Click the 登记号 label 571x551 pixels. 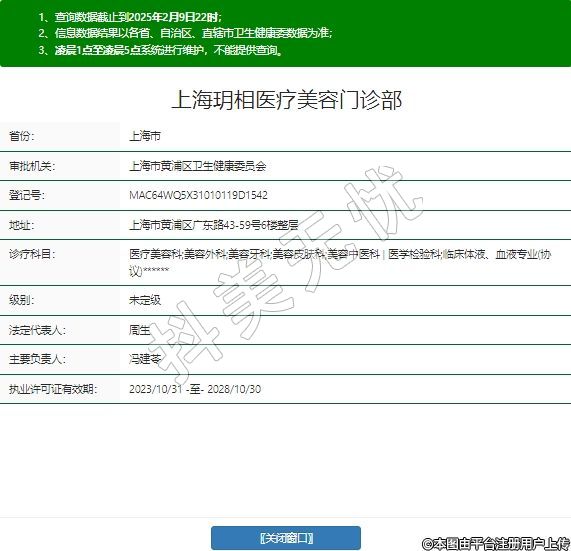(x=27, y=195)
